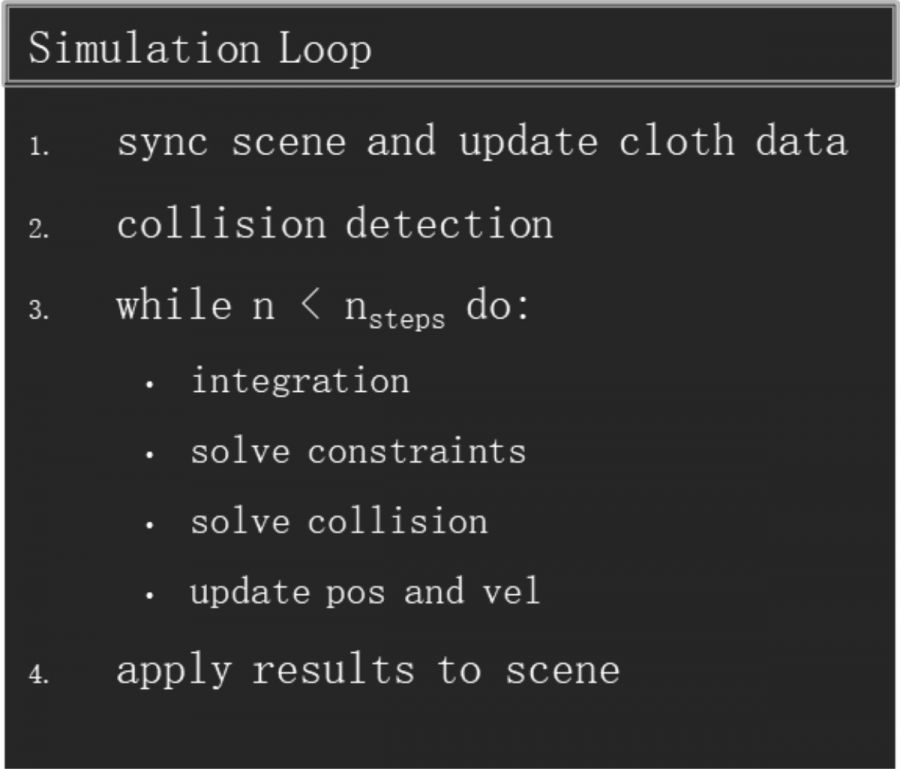900x769 pixels.
Task: Click the bullet before "integration"
Action: pyautogui.click(x=149, y=385)
